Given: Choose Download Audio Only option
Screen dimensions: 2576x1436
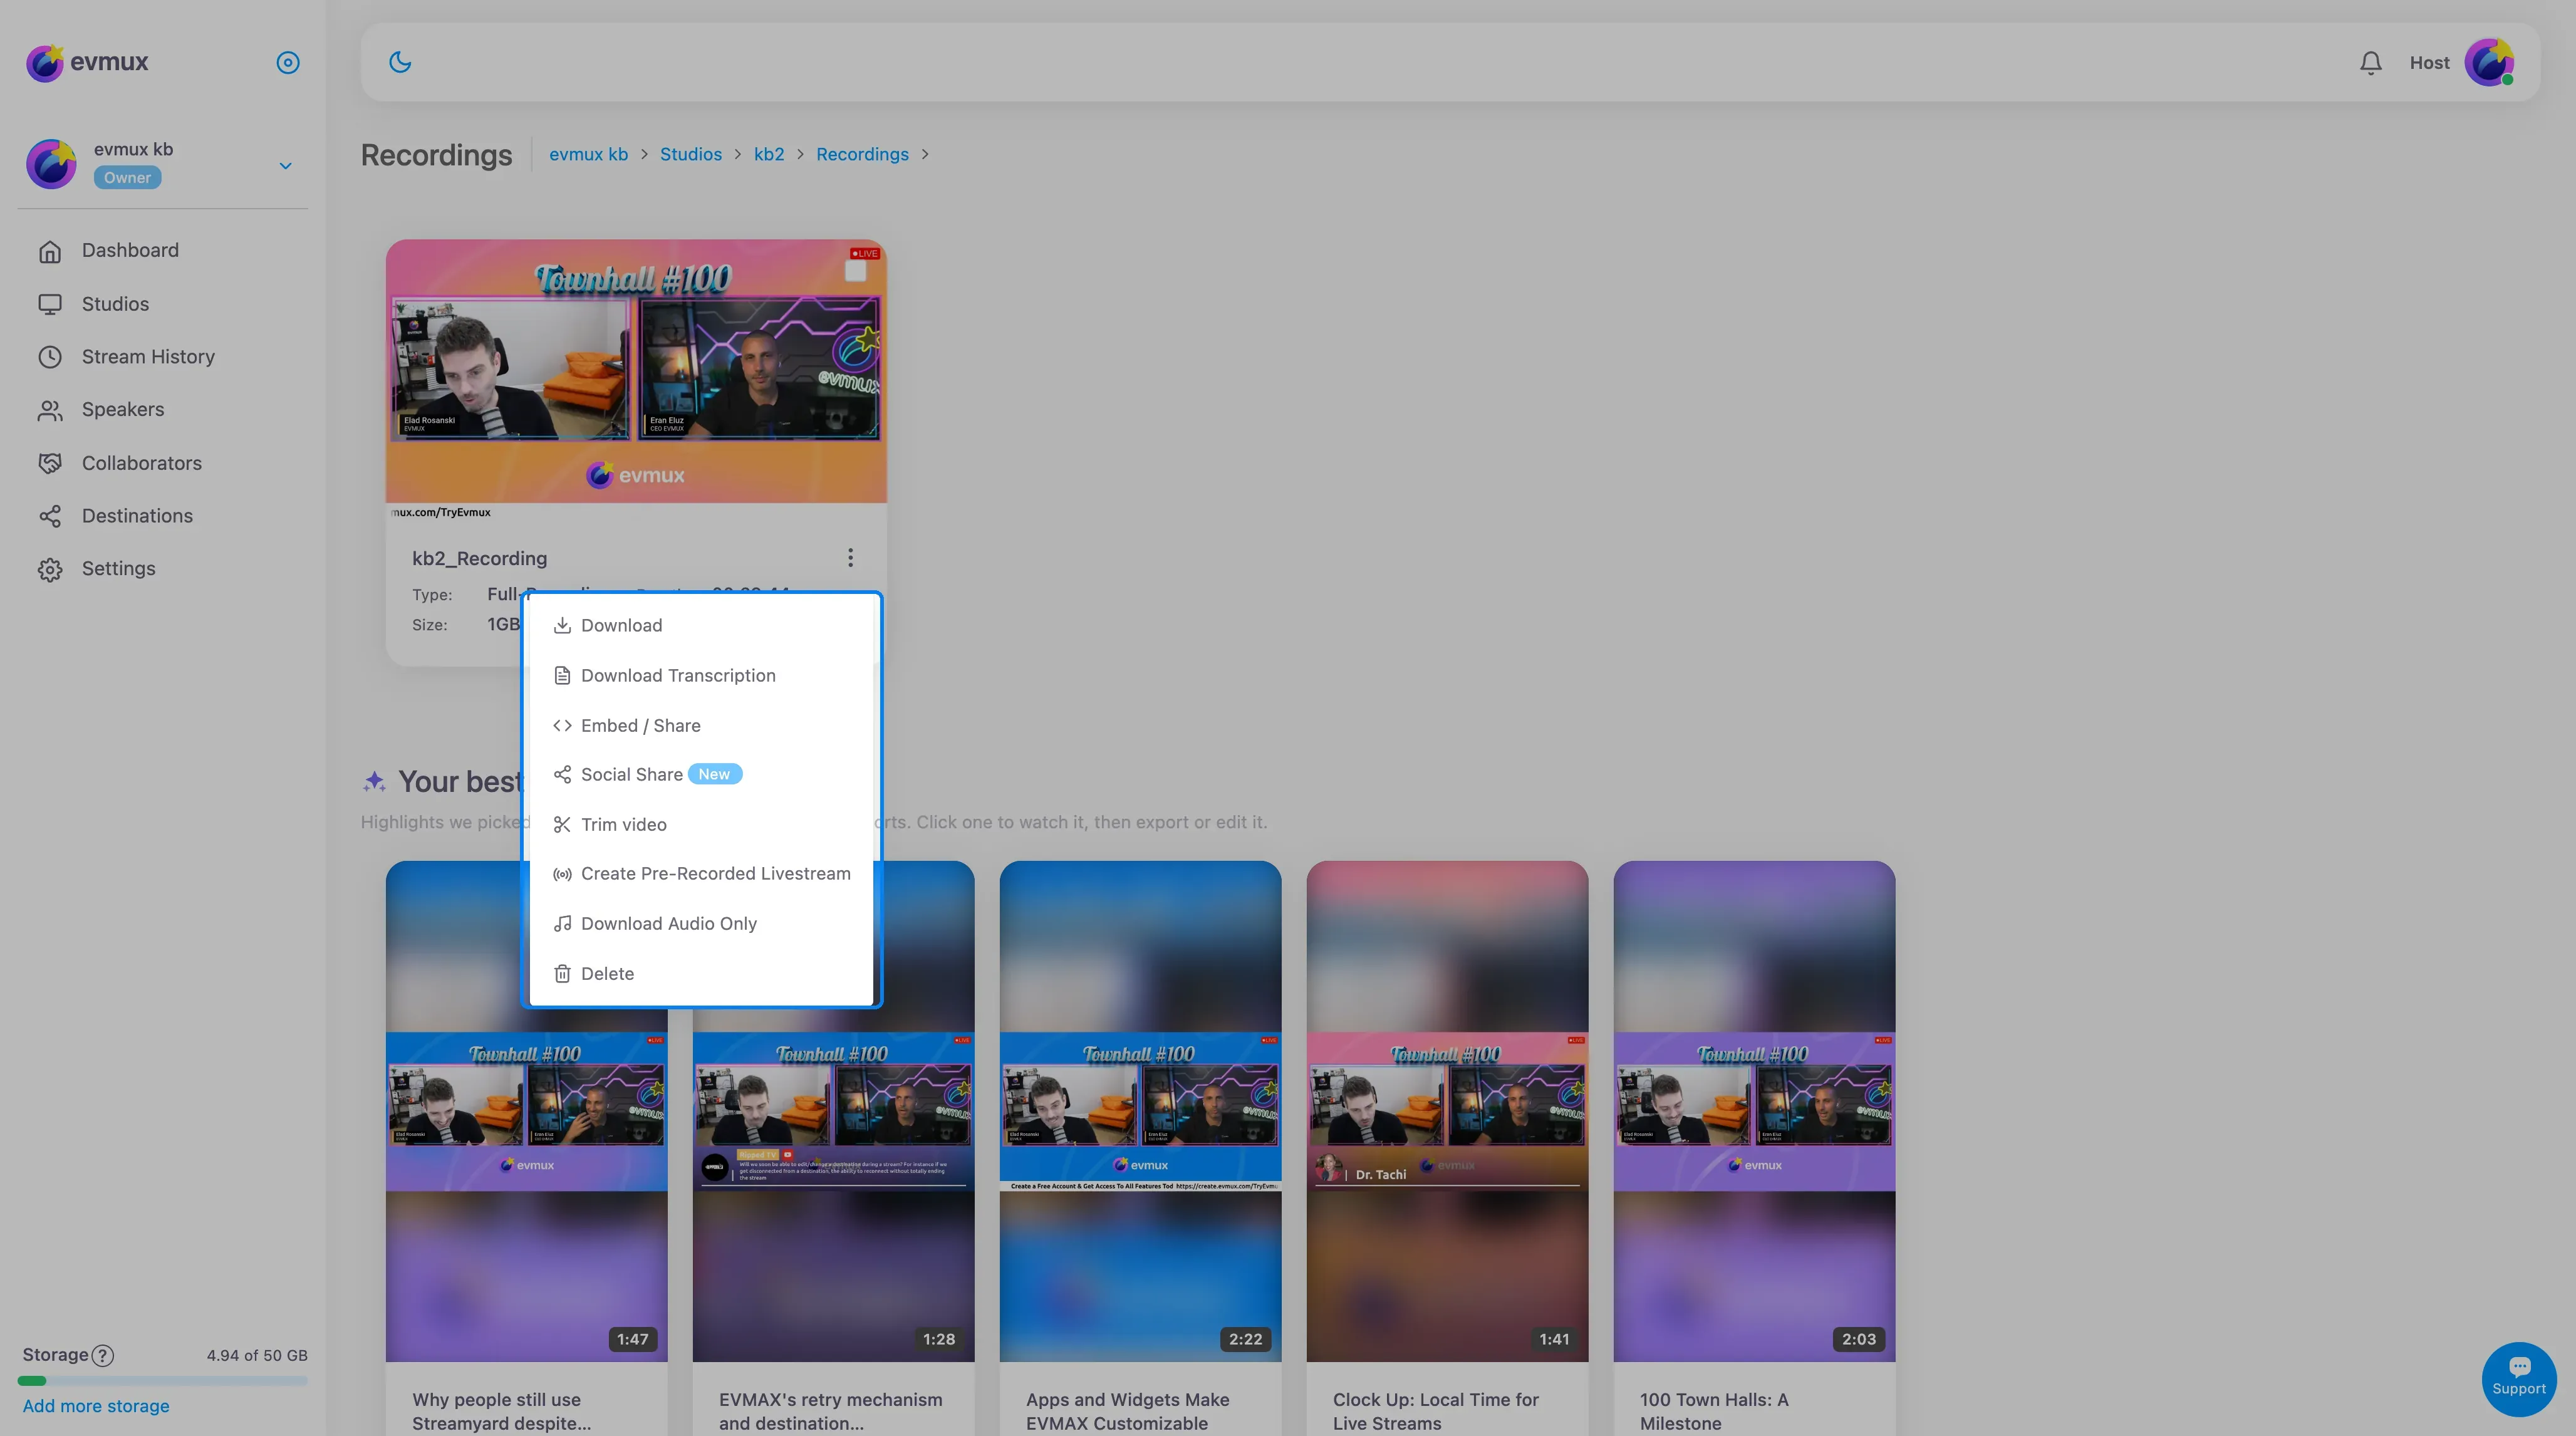Looking at the screenshot, I should (x=701, y=924).
